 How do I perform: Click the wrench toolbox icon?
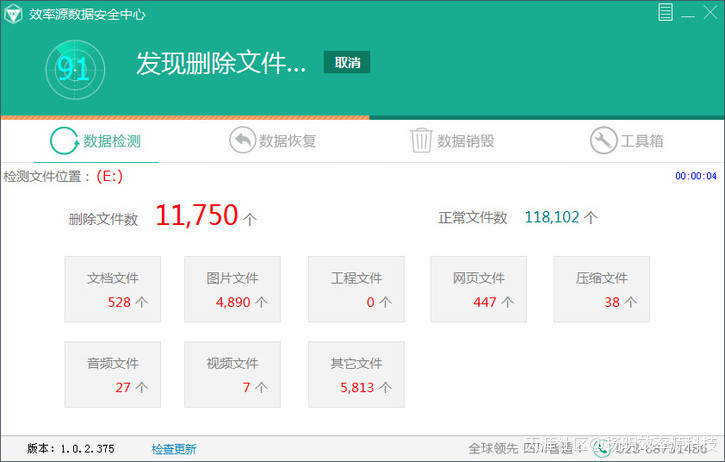click(x=603, y=141)
